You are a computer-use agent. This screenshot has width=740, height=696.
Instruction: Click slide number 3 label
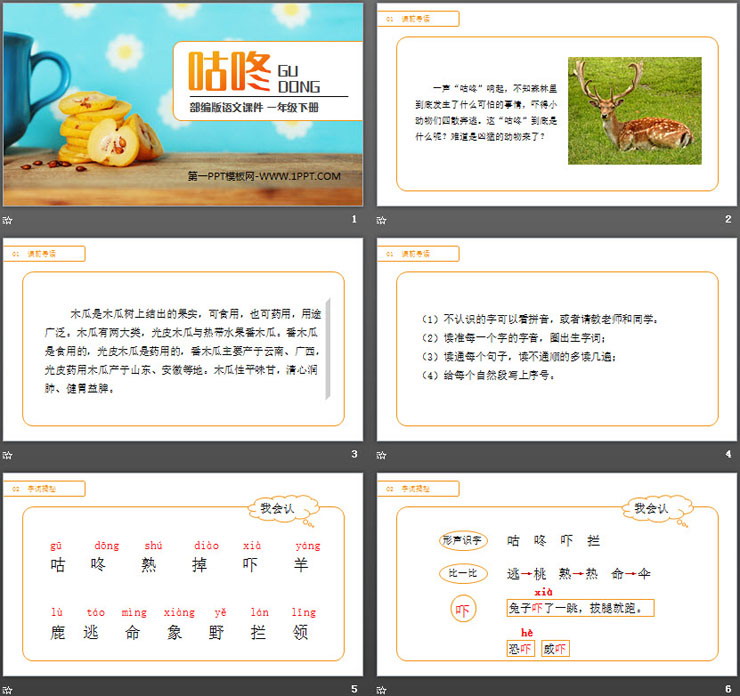[354, 454]
